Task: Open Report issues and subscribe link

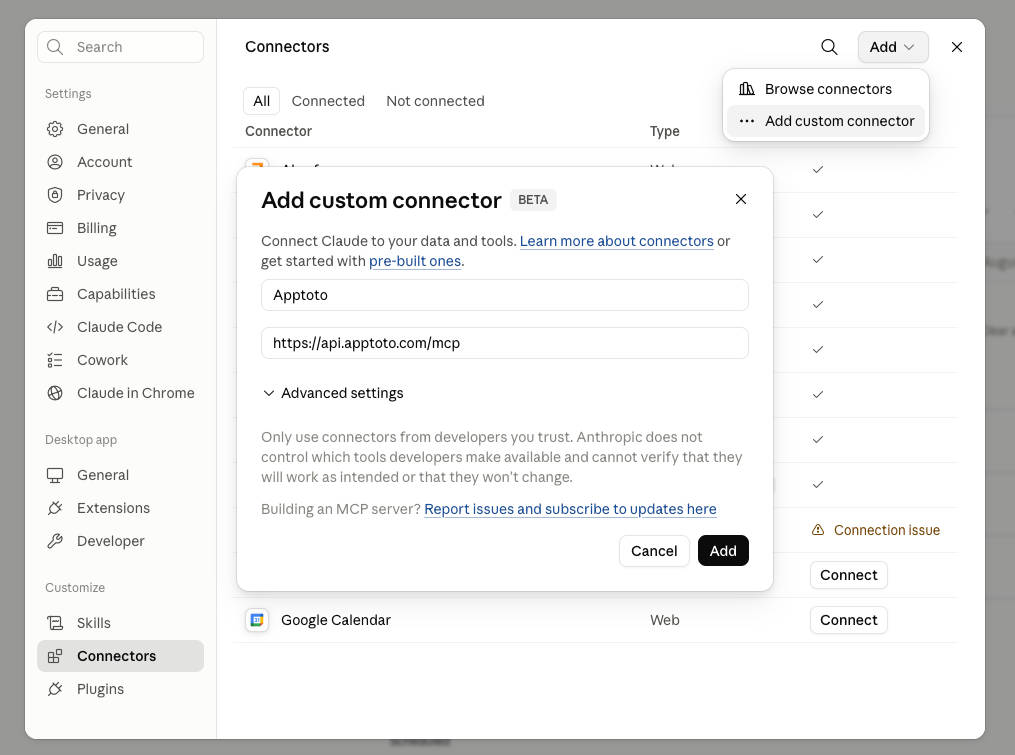Action: 570,509
